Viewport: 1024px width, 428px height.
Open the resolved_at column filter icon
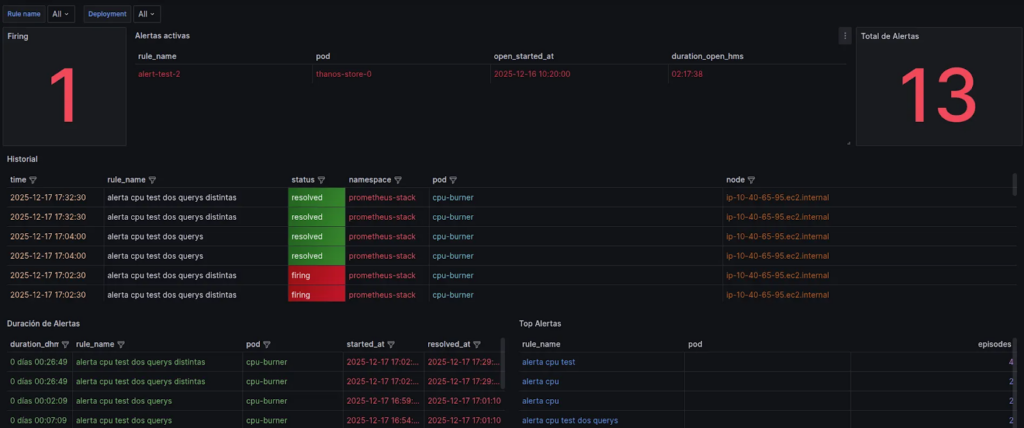[477, 343]
